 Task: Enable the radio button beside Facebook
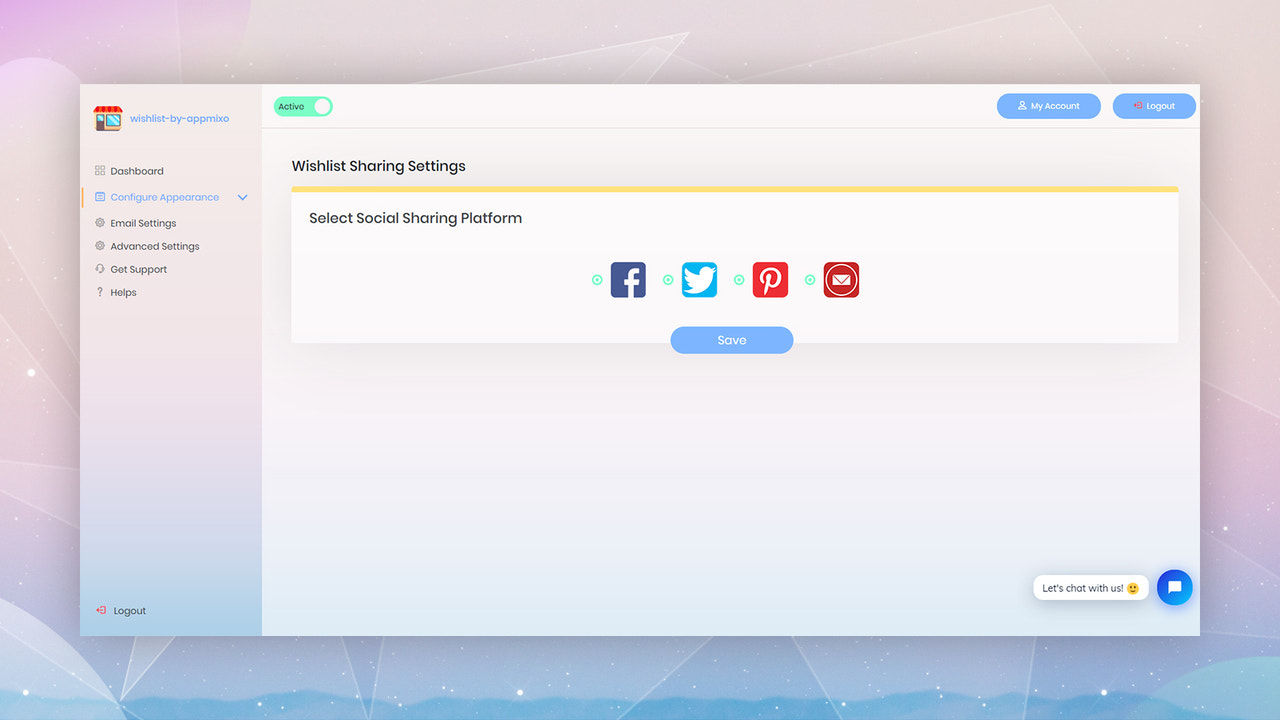click(597, 280)
